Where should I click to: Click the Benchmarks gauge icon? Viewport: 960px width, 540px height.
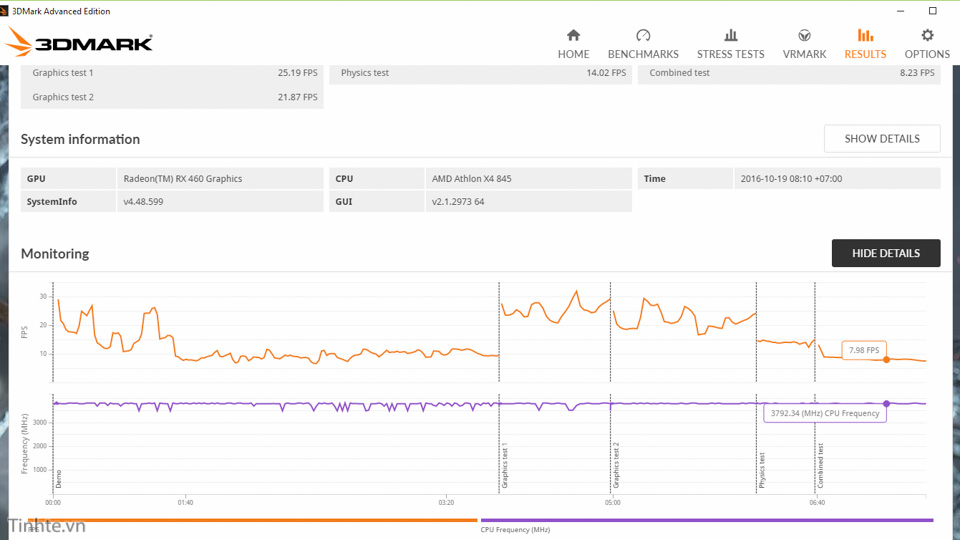coord(643,35)
